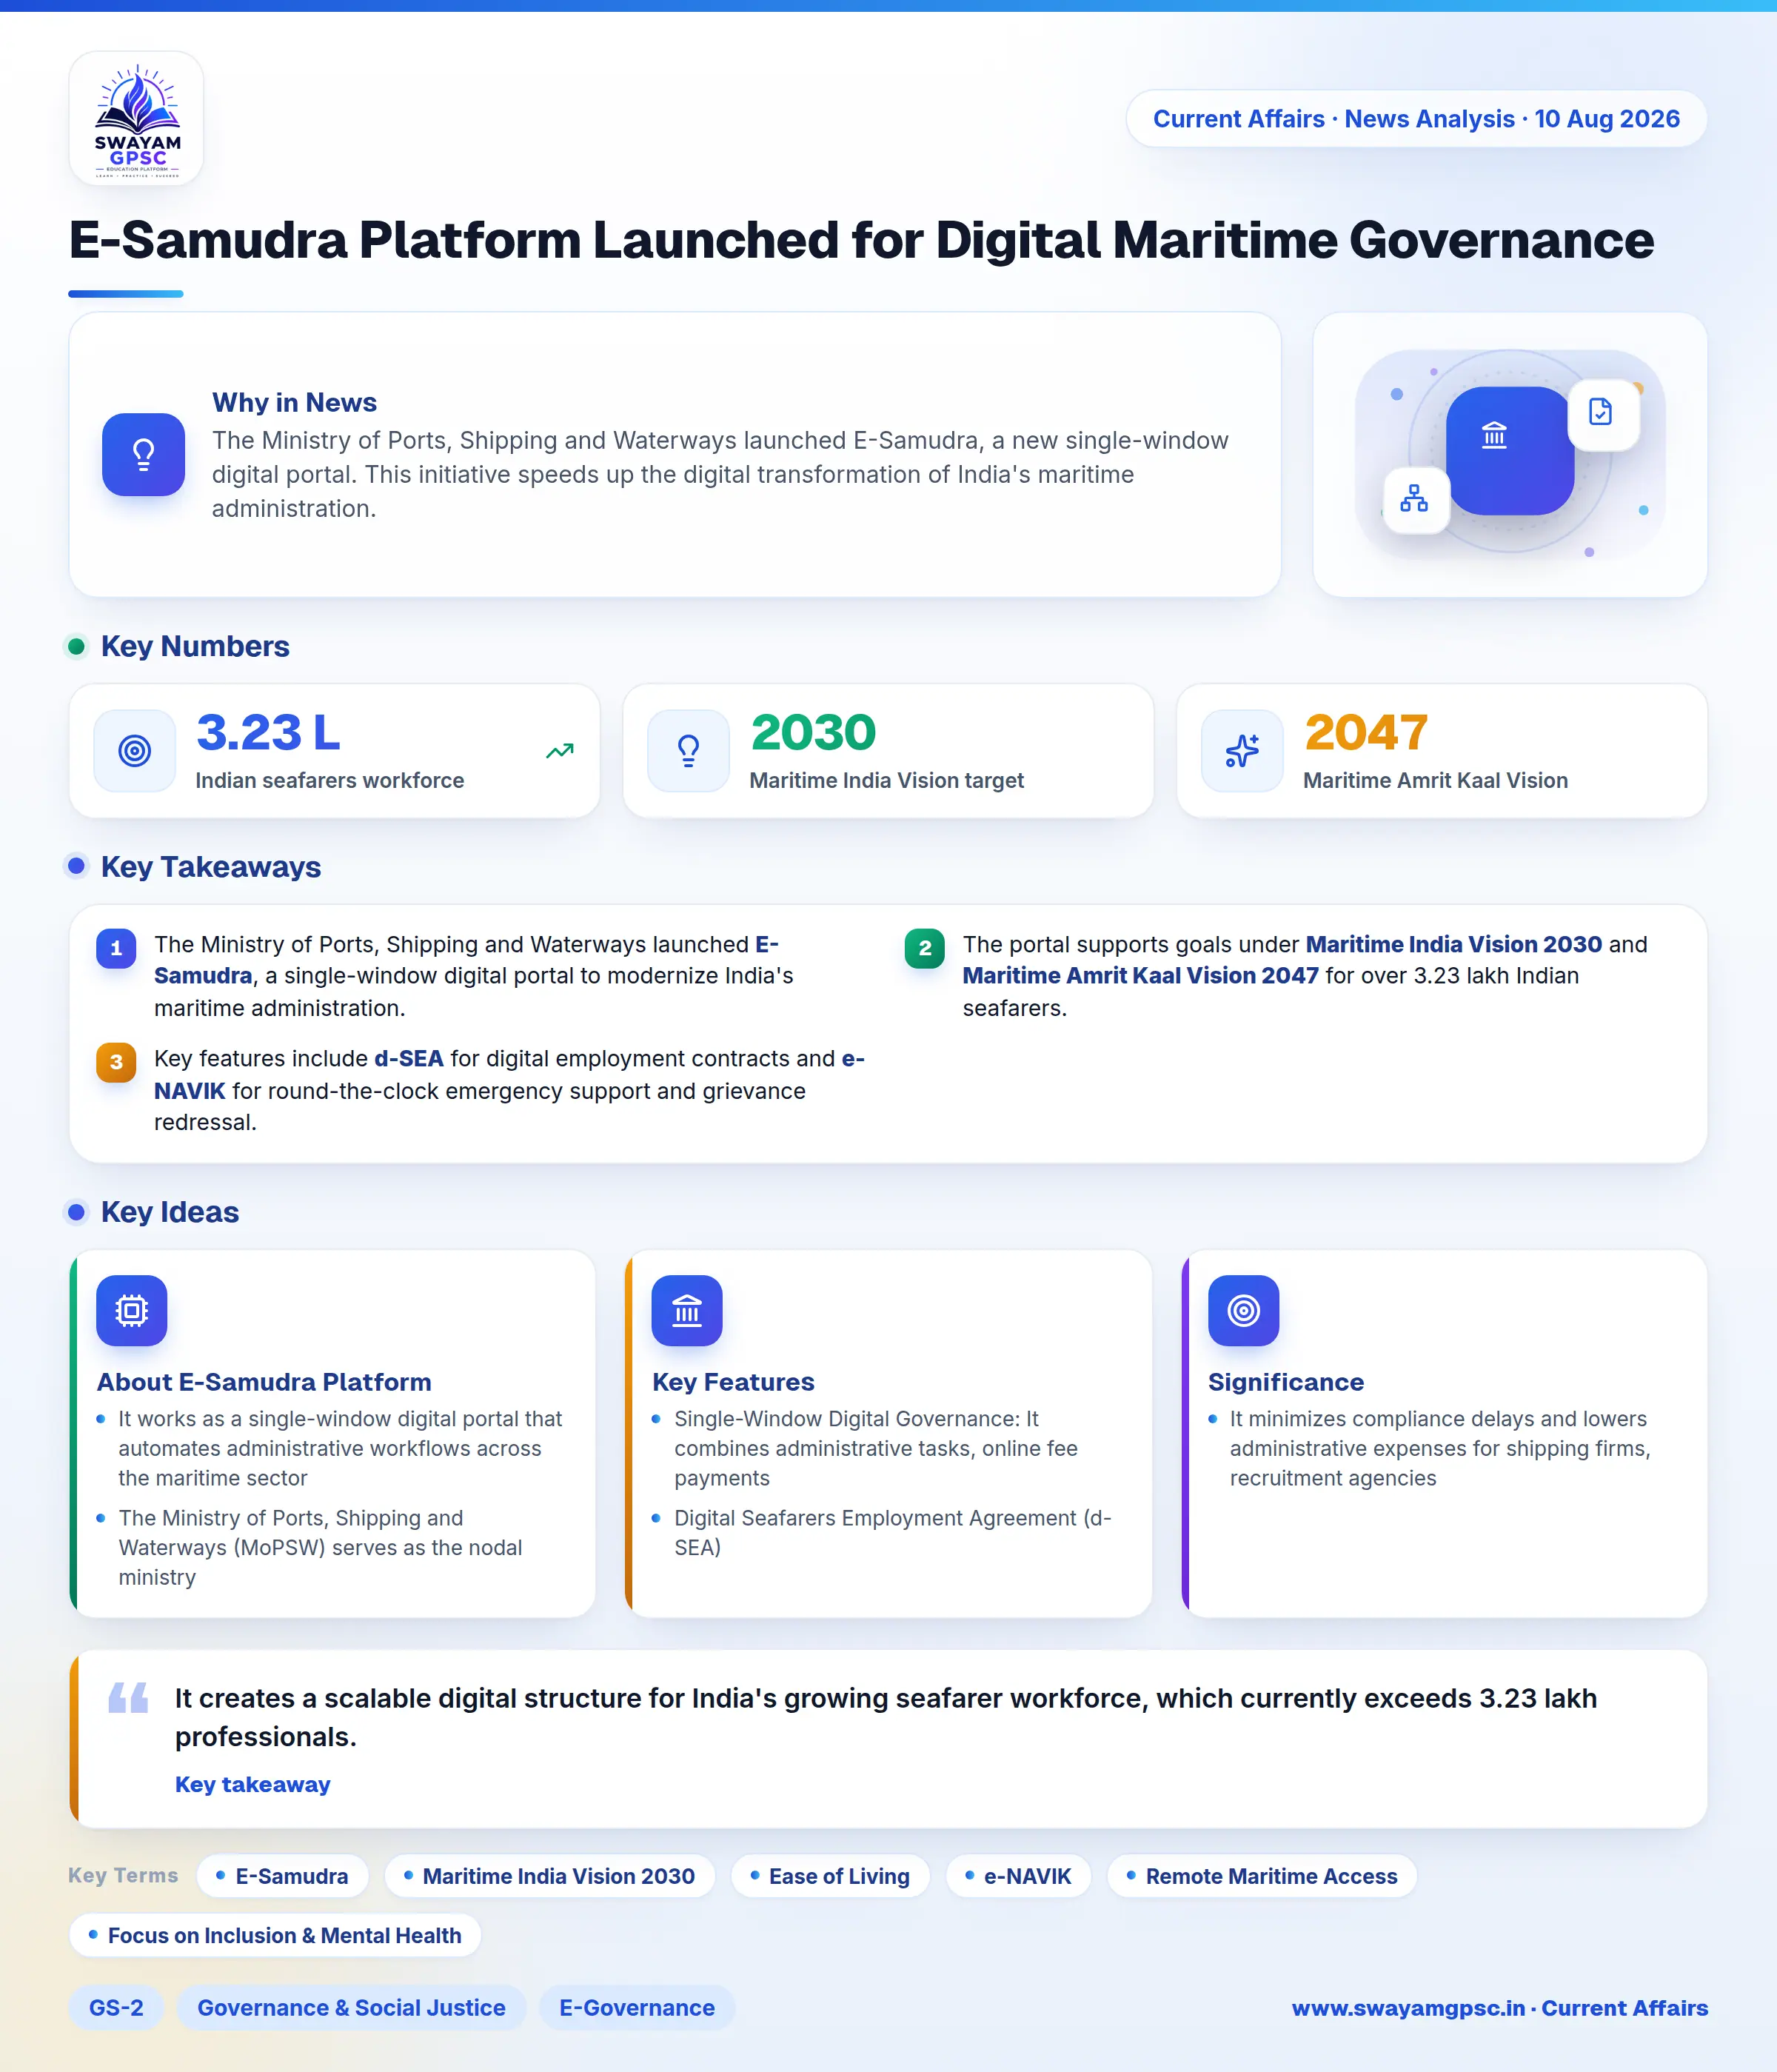
Task: Click the orange 2047 figure
Action: (x=1366, y=732)
